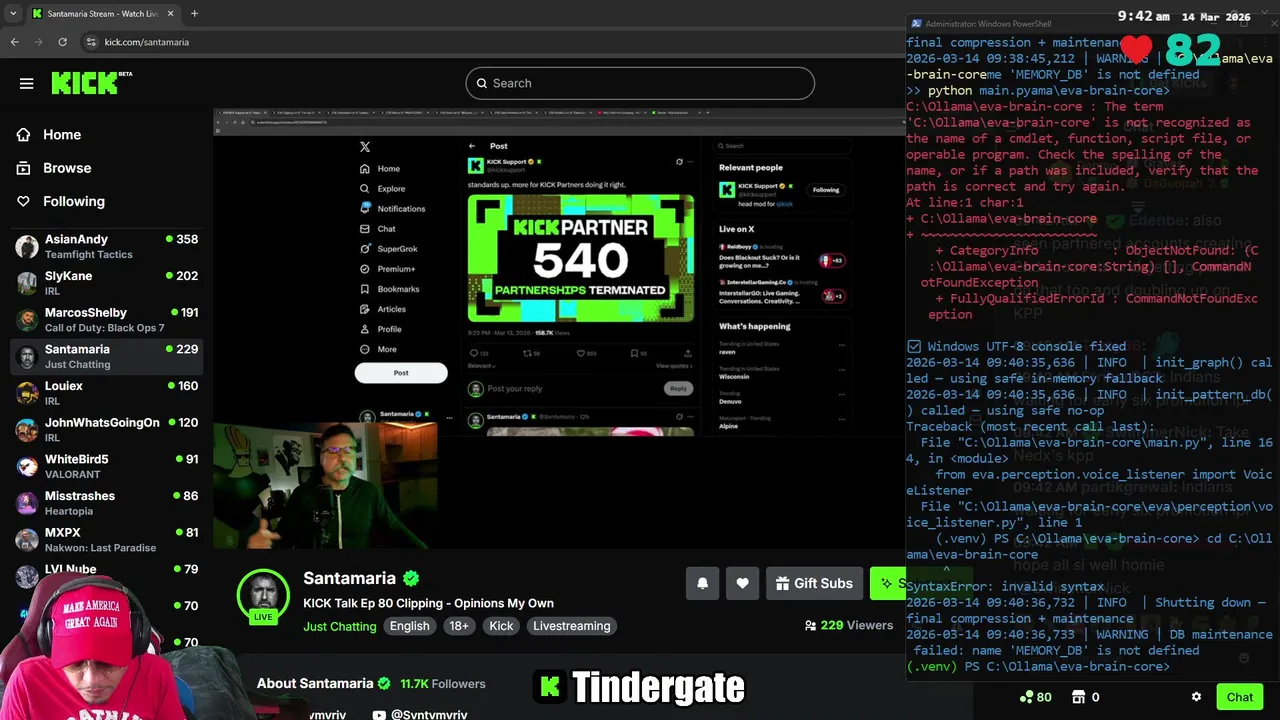Click PowerShell window title bar icon

[x=916, y=24]
